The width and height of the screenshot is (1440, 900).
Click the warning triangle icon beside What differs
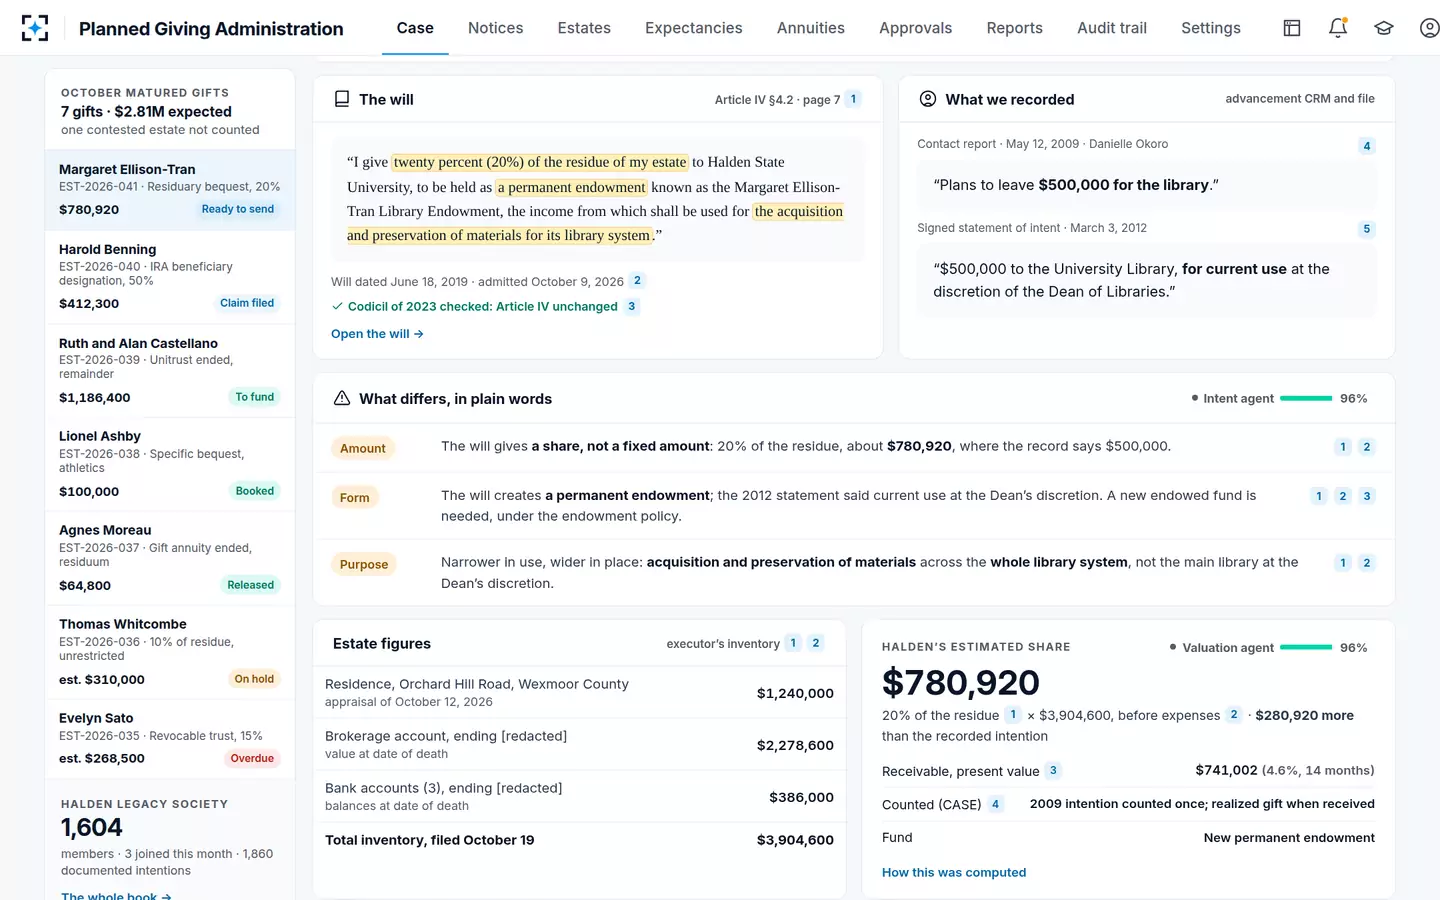click(x=342, y=398)
